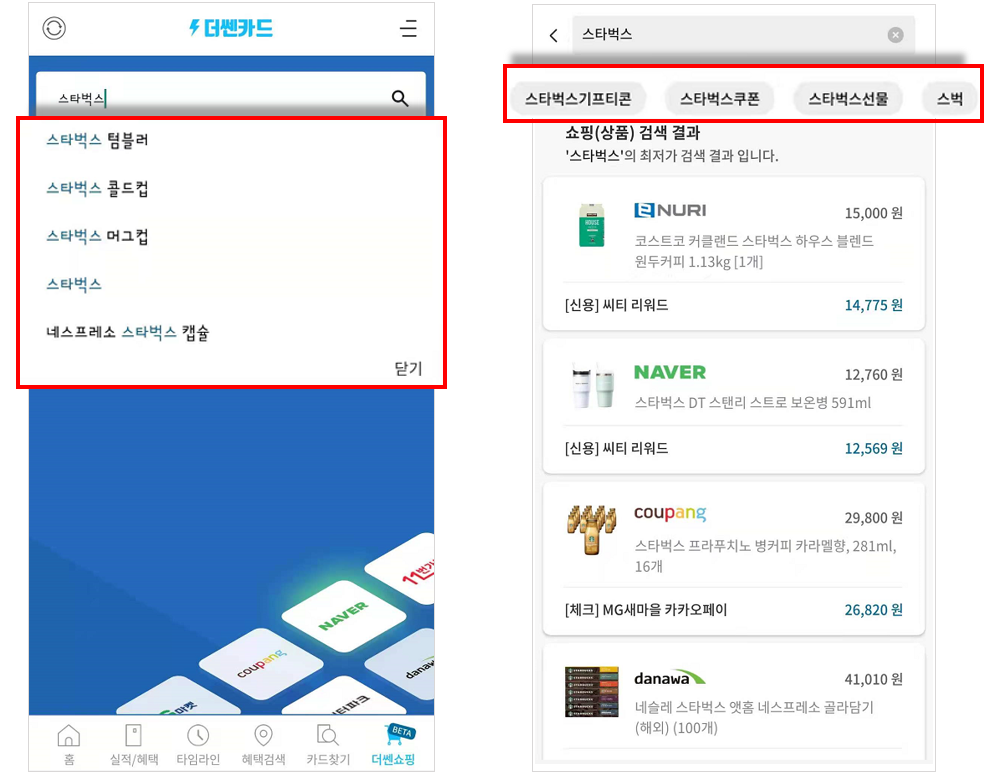The height and width of the screenshot is (773, 992).
Task: Open the Frappuccino bottles product thumbnail
Action: click(x=592, y=530)
